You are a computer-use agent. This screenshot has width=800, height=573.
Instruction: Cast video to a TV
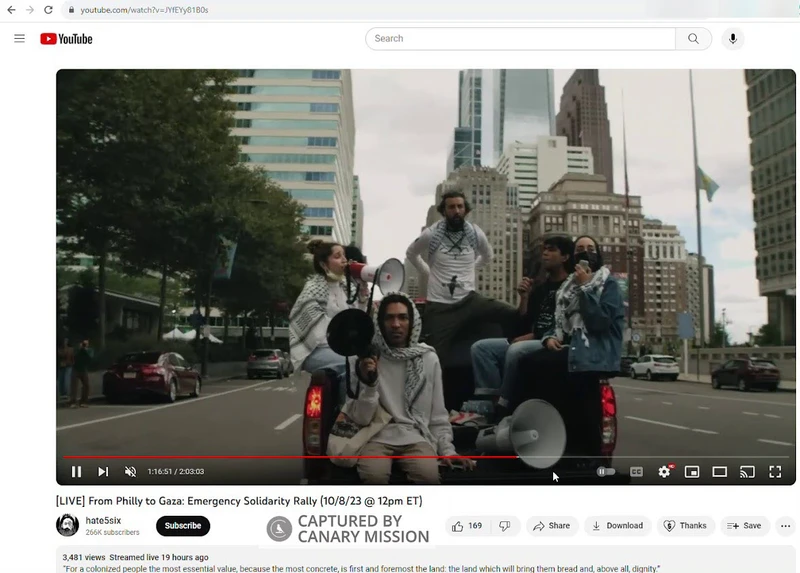point(747,472)
